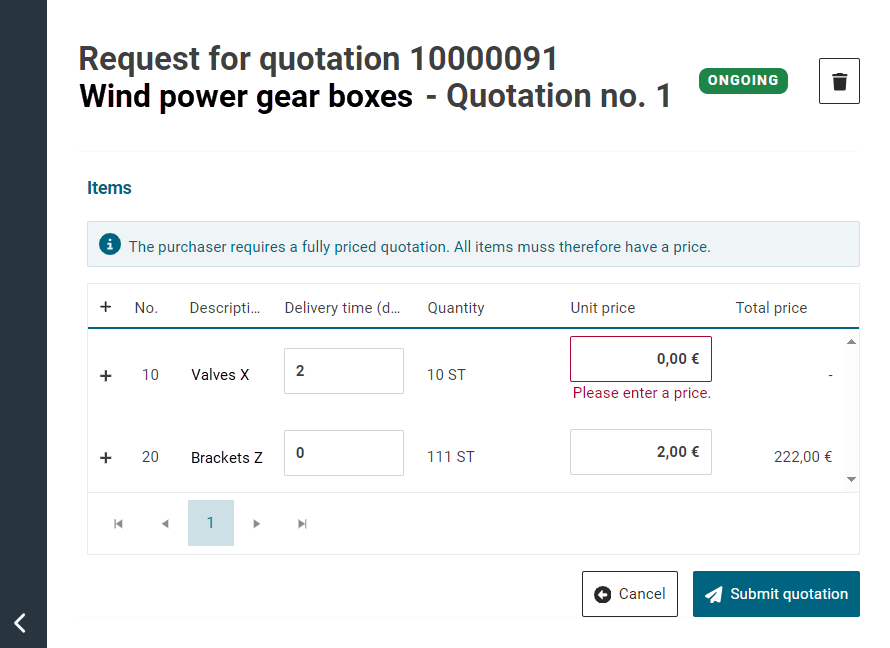Click the trash delete quotation icon

(x=839, y=81)
